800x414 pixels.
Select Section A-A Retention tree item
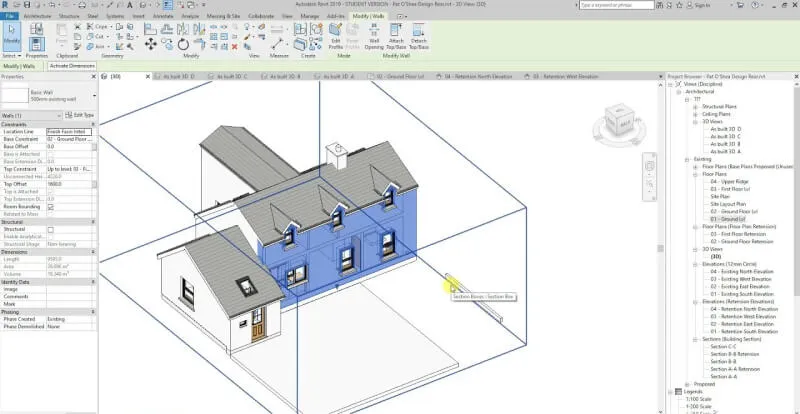pos(735,369)
